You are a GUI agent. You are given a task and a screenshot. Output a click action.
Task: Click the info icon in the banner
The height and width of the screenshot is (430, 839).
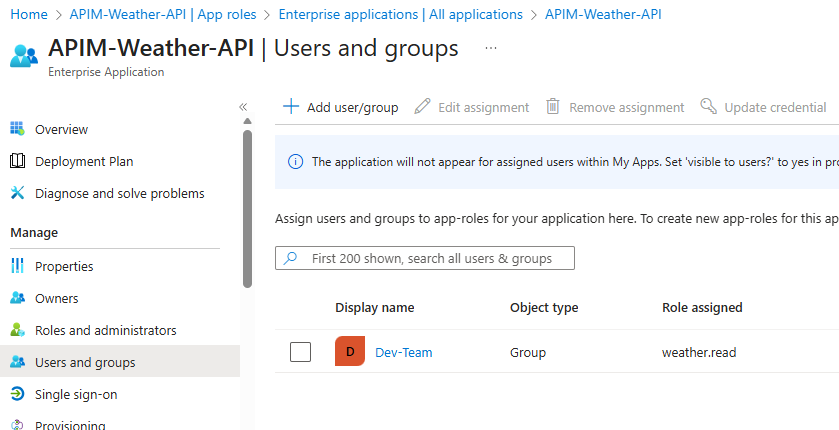coord(295,162)
